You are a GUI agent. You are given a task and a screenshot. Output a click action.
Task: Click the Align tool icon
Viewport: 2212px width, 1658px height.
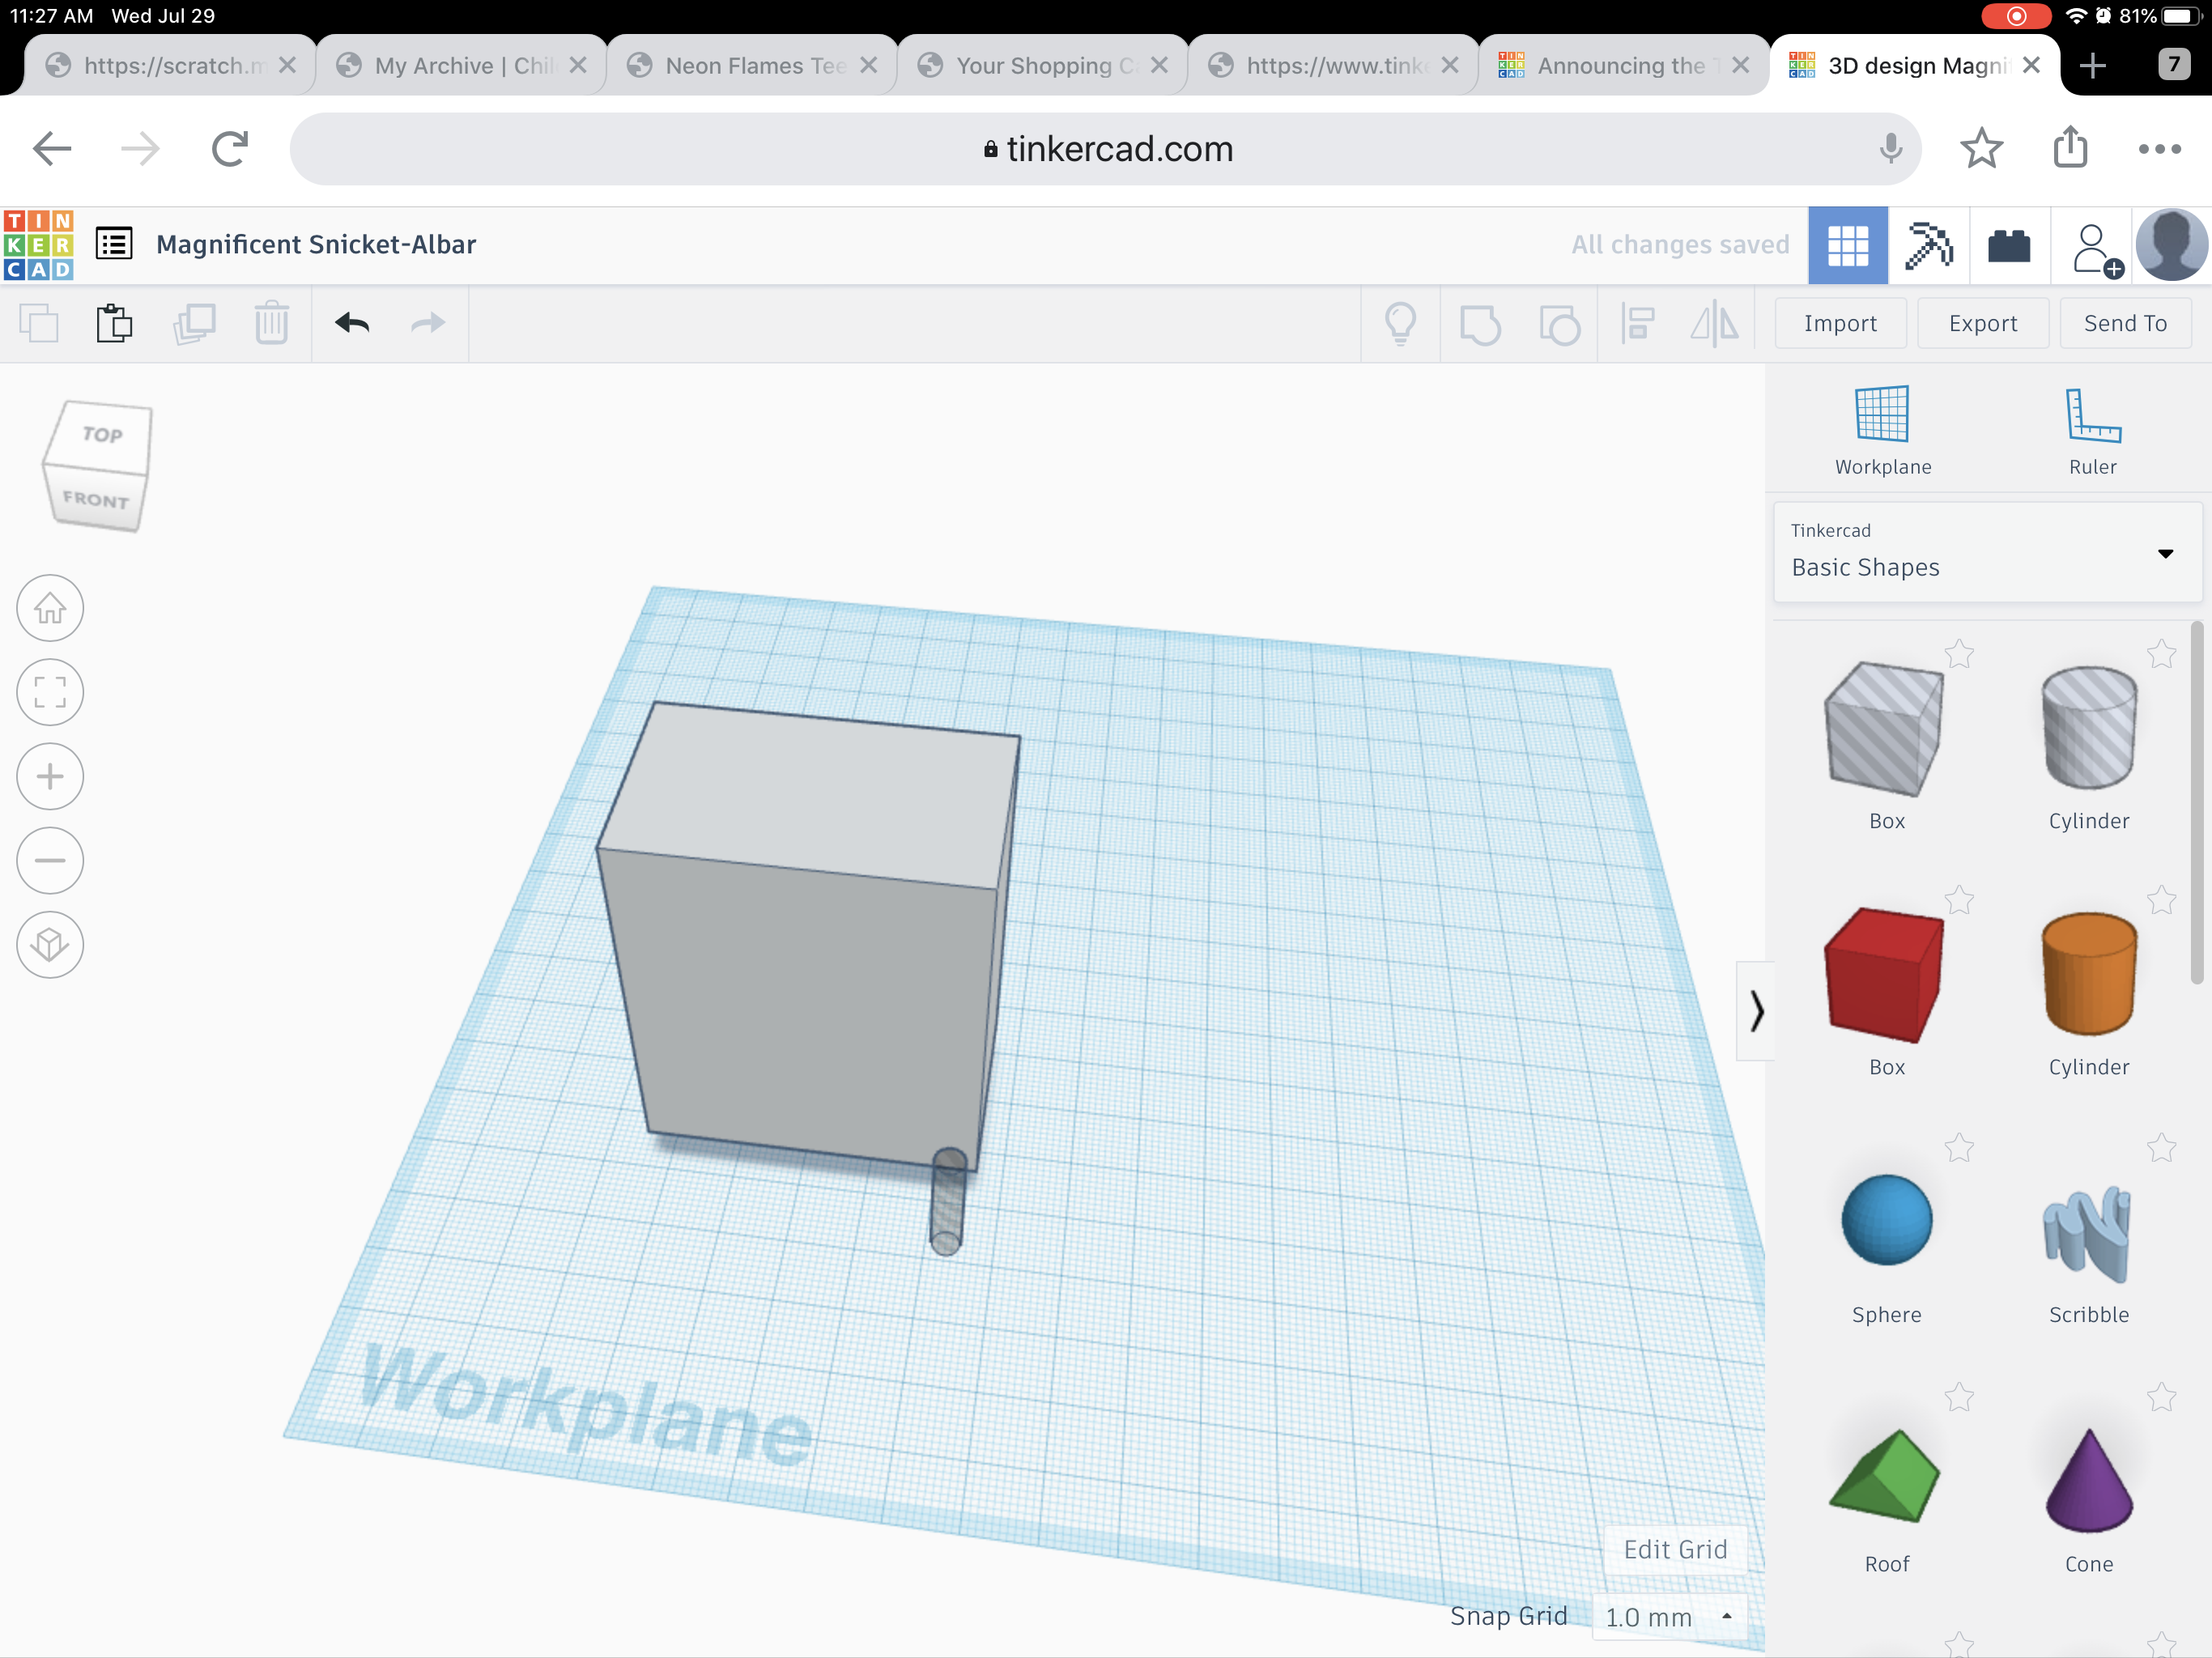pyautogui.click(x=1638, y=324)
